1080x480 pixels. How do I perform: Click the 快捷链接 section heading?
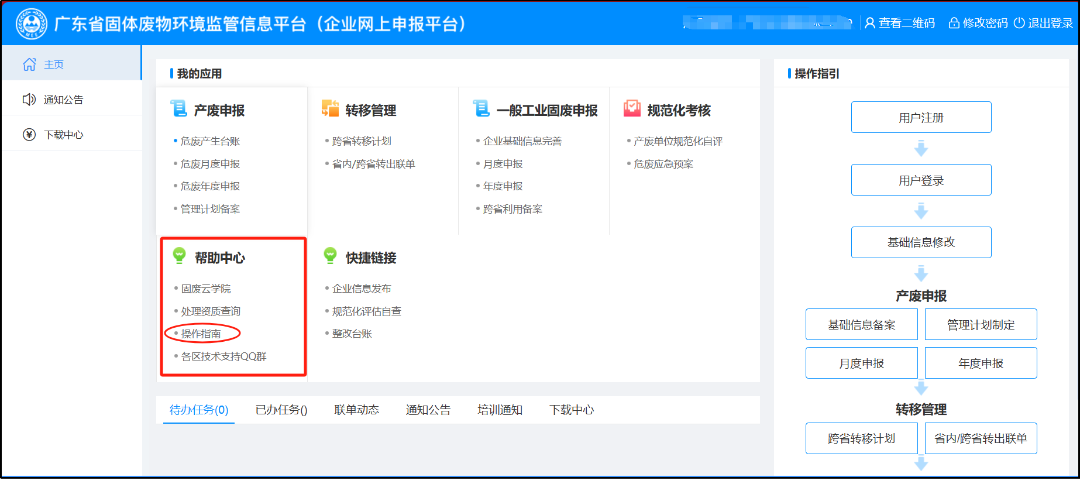pos(371,258)
